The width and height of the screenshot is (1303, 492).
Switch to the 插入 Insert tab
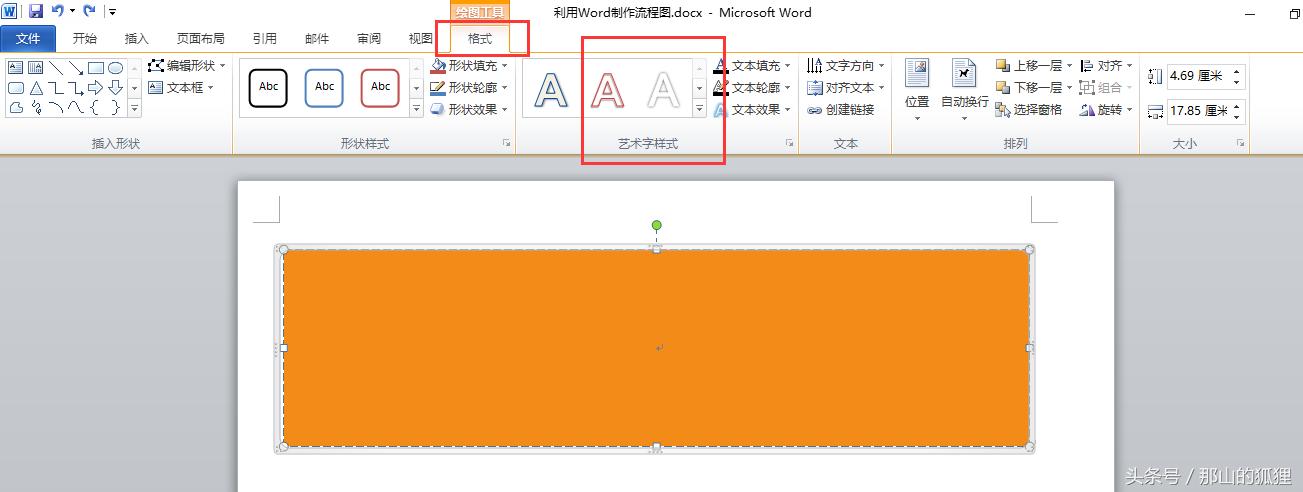pos(137,39)
